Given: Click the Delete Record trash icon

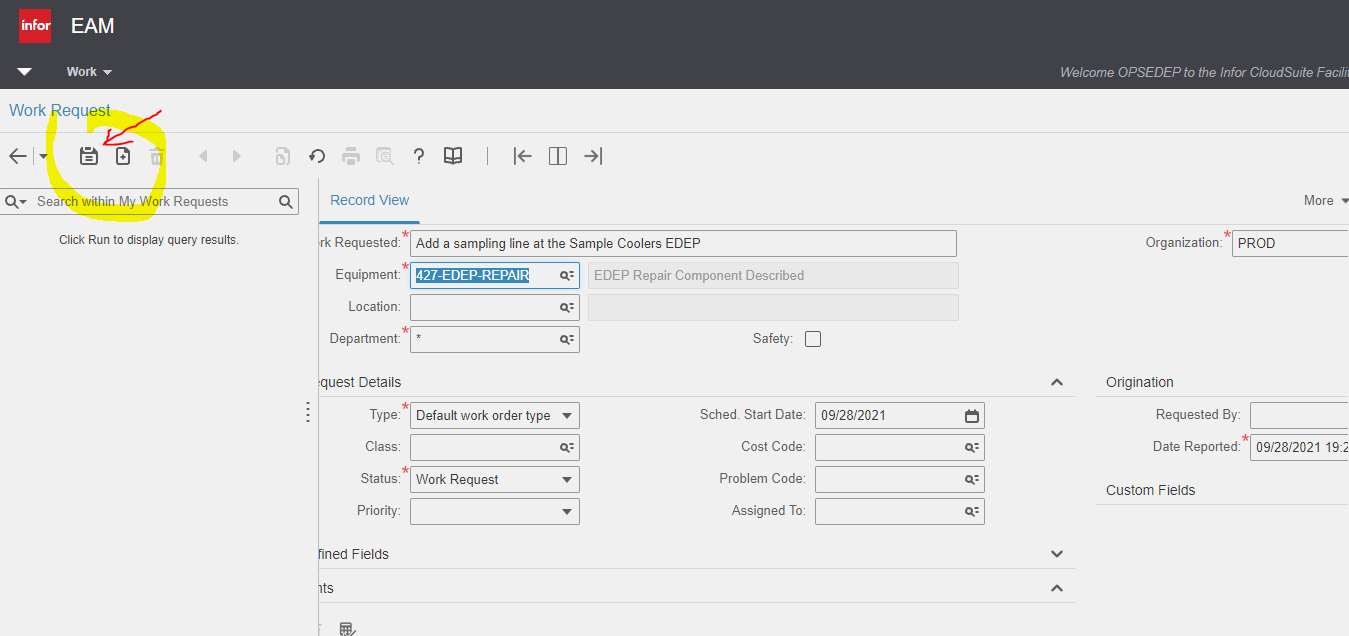Looking at the screenshot, I should (x=157, y=156).
